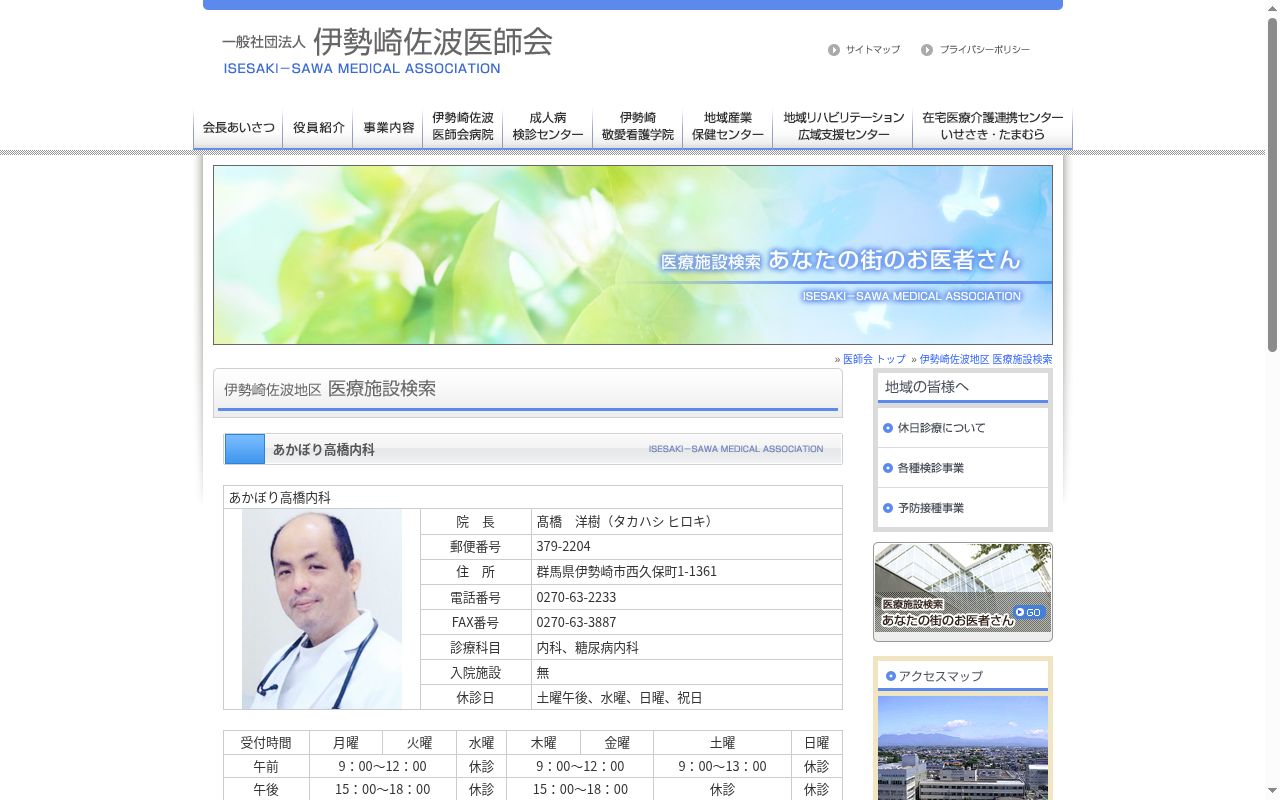Click the address 群馬県伊勢崎市西久保町1-1361

(x=626, y=572)
